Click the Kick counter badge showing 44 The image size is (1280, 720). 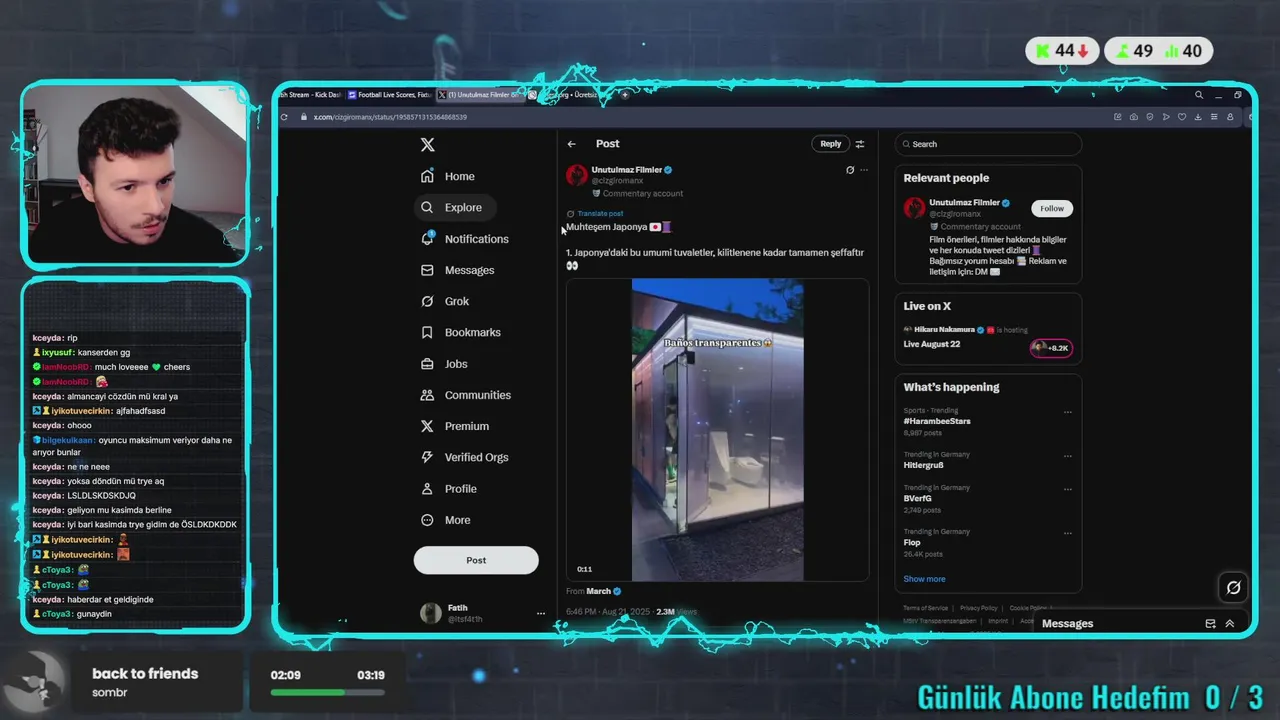(1062, 51)
